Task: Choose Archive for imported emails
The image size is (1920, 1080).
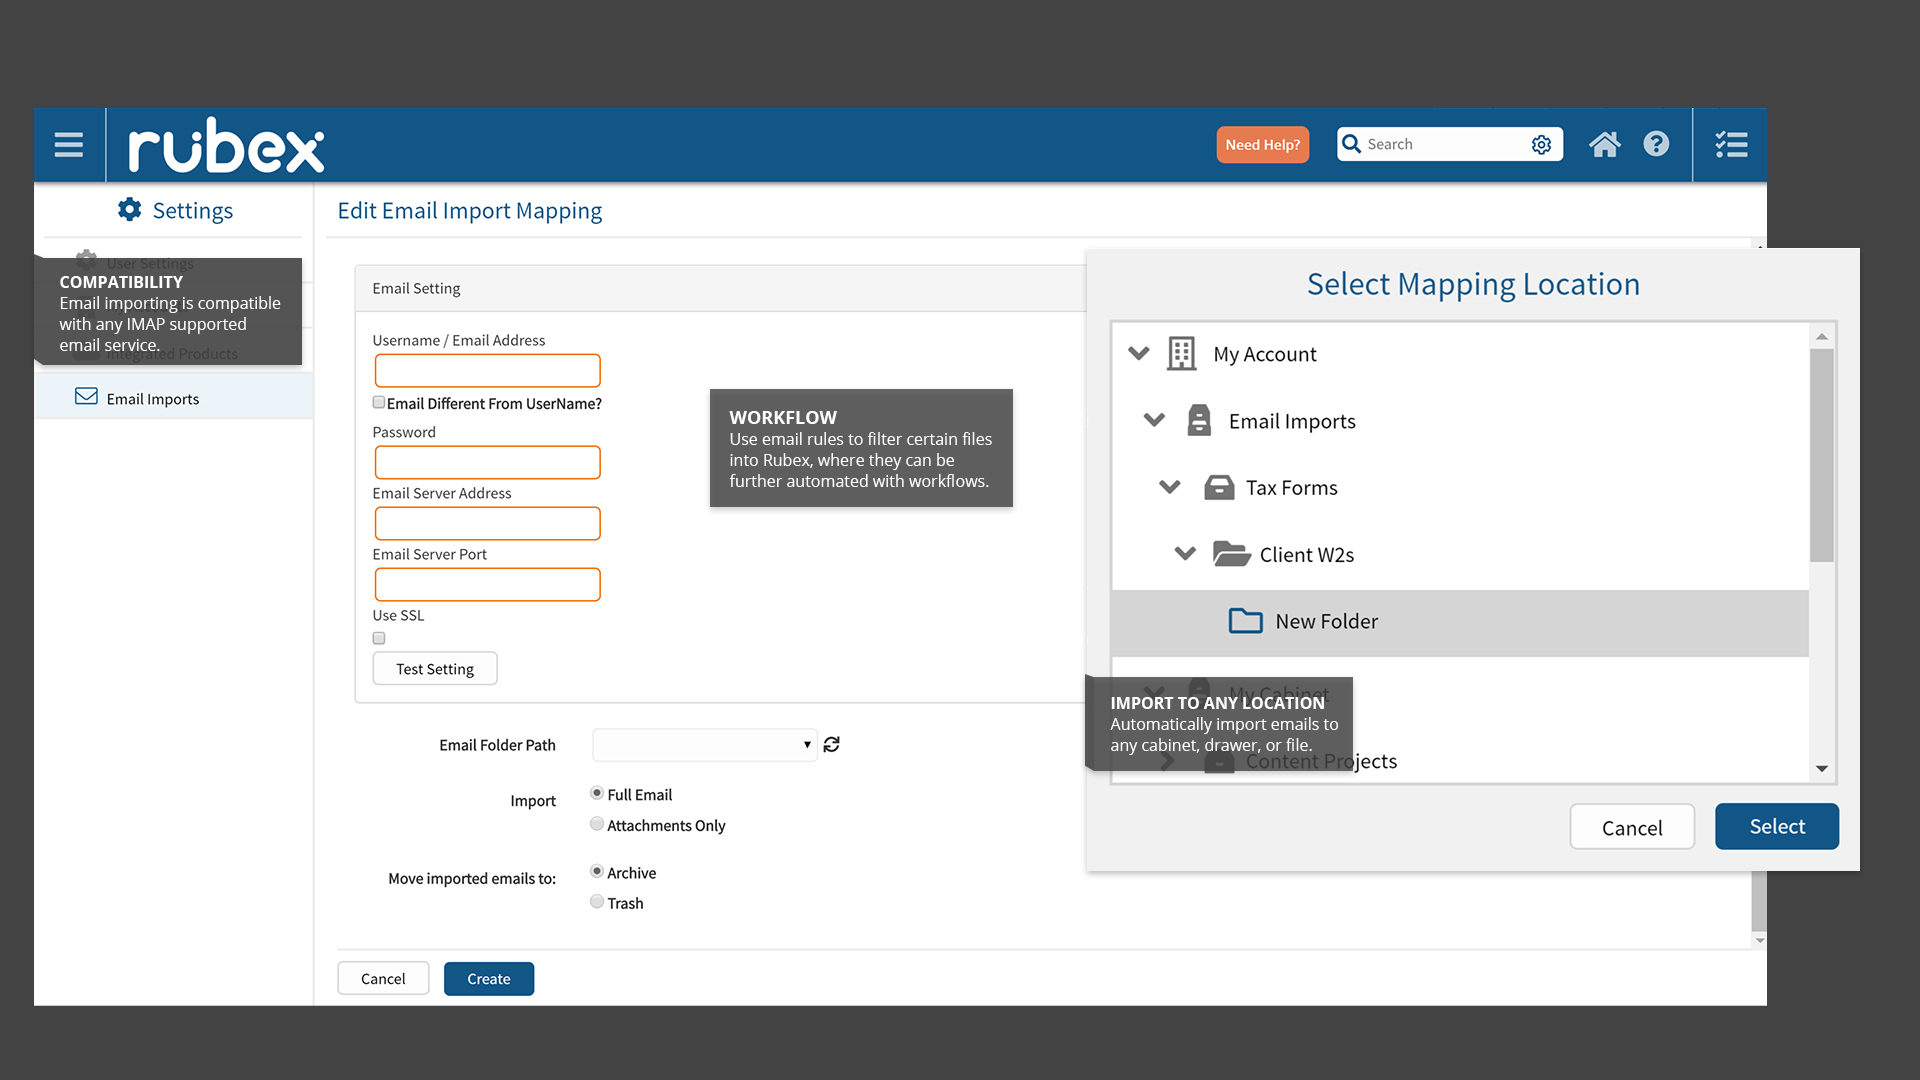Action: (597, 871)
